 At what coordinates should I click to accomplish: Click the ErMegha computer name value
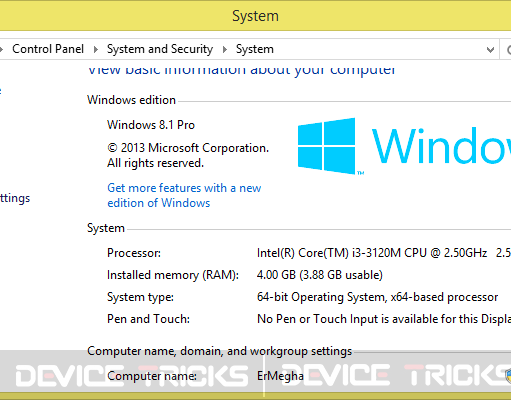(280, 376)
